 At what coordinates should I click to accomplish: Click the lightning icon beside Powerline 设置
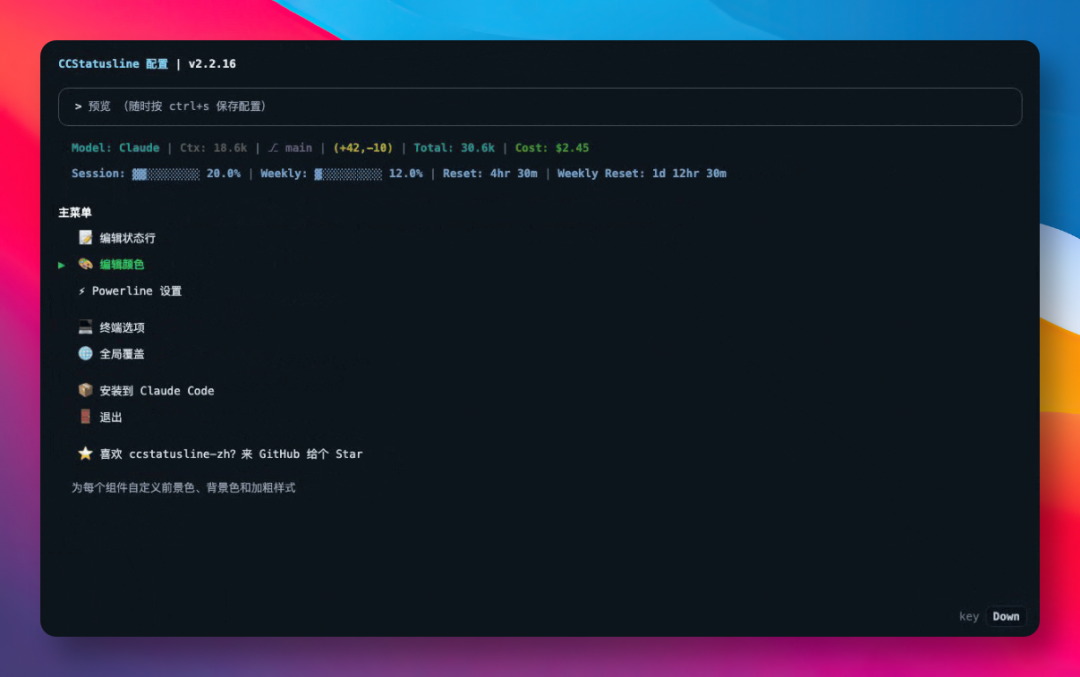point(82,291)
